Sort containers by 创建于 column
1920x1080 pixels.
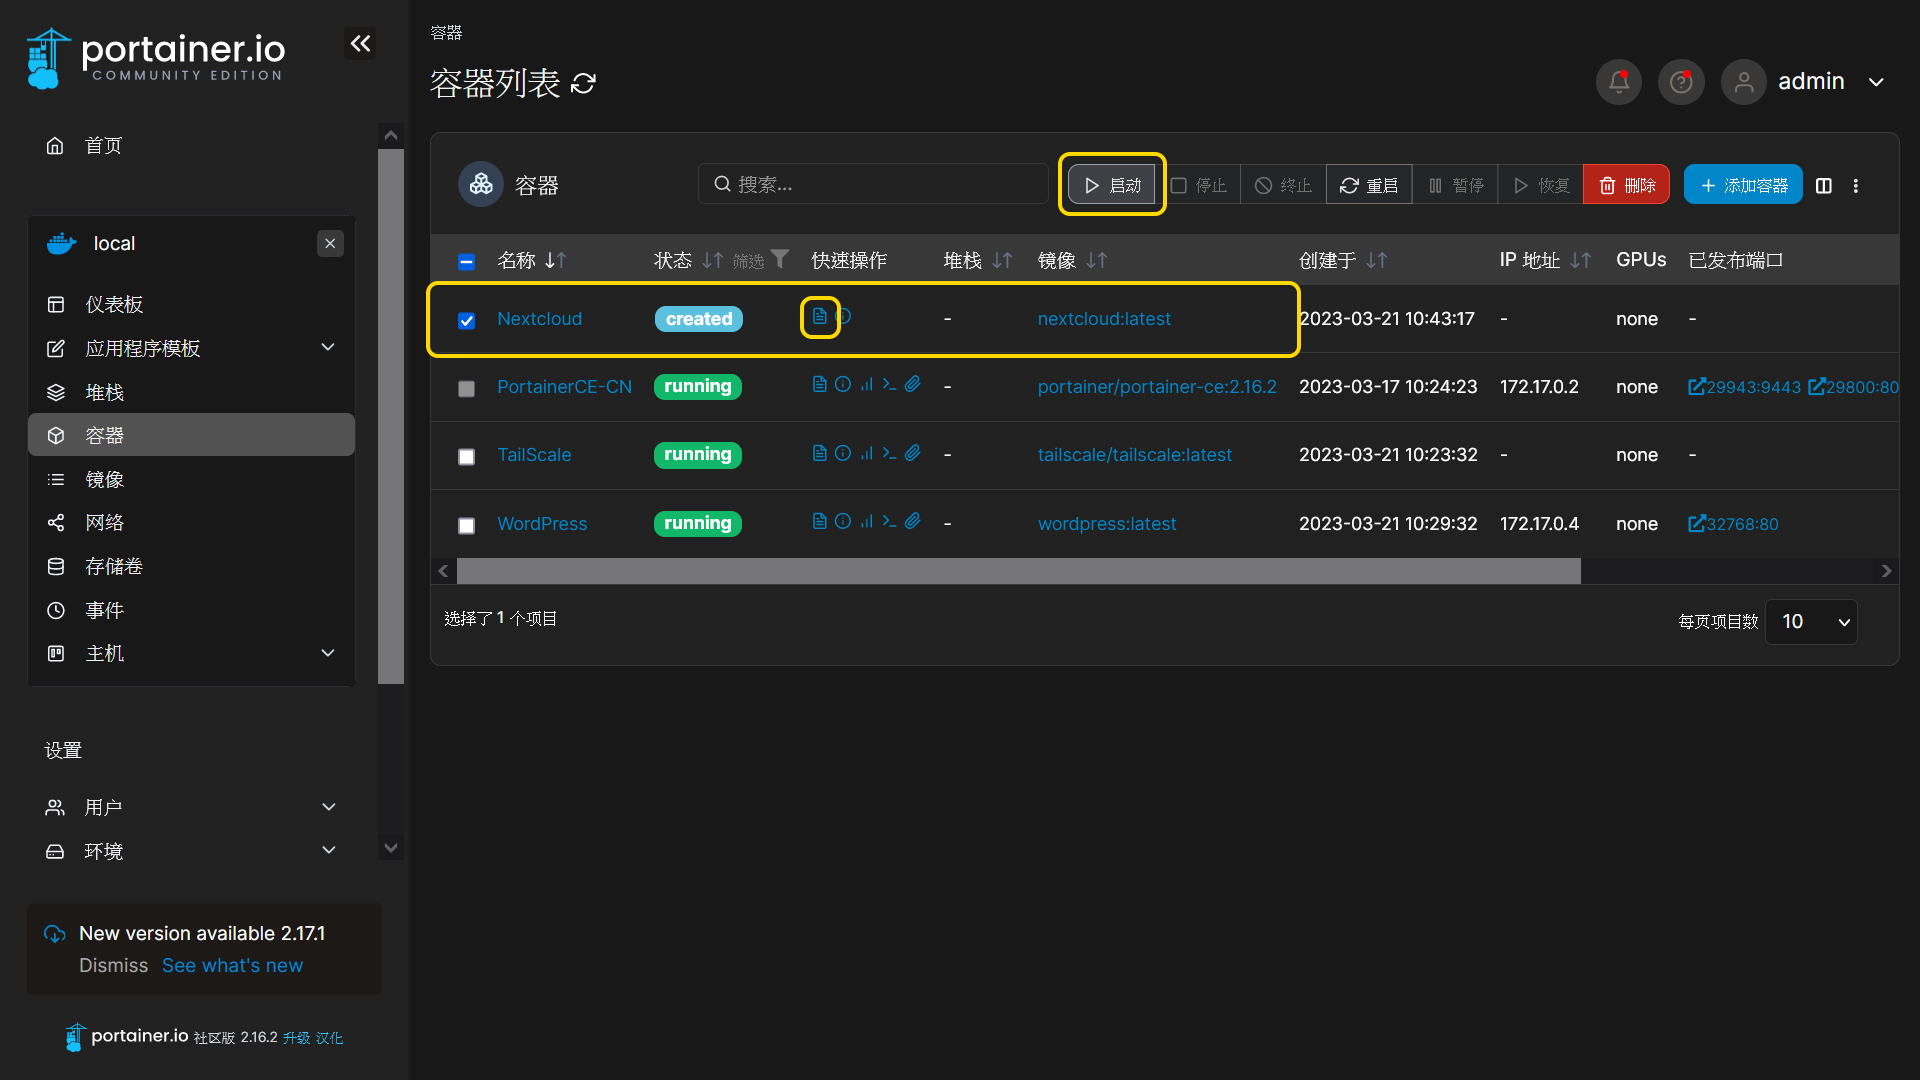tap(1343, 260)
